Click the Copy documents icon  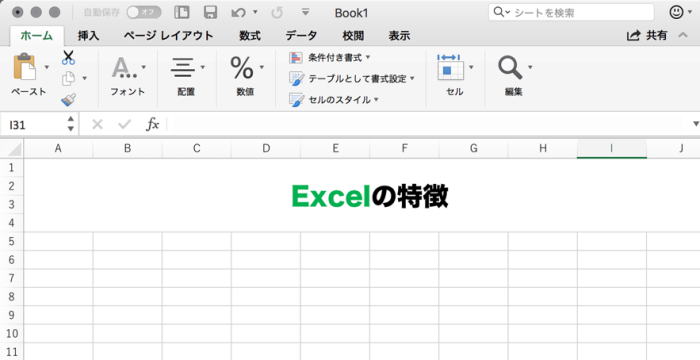[68, 79]
